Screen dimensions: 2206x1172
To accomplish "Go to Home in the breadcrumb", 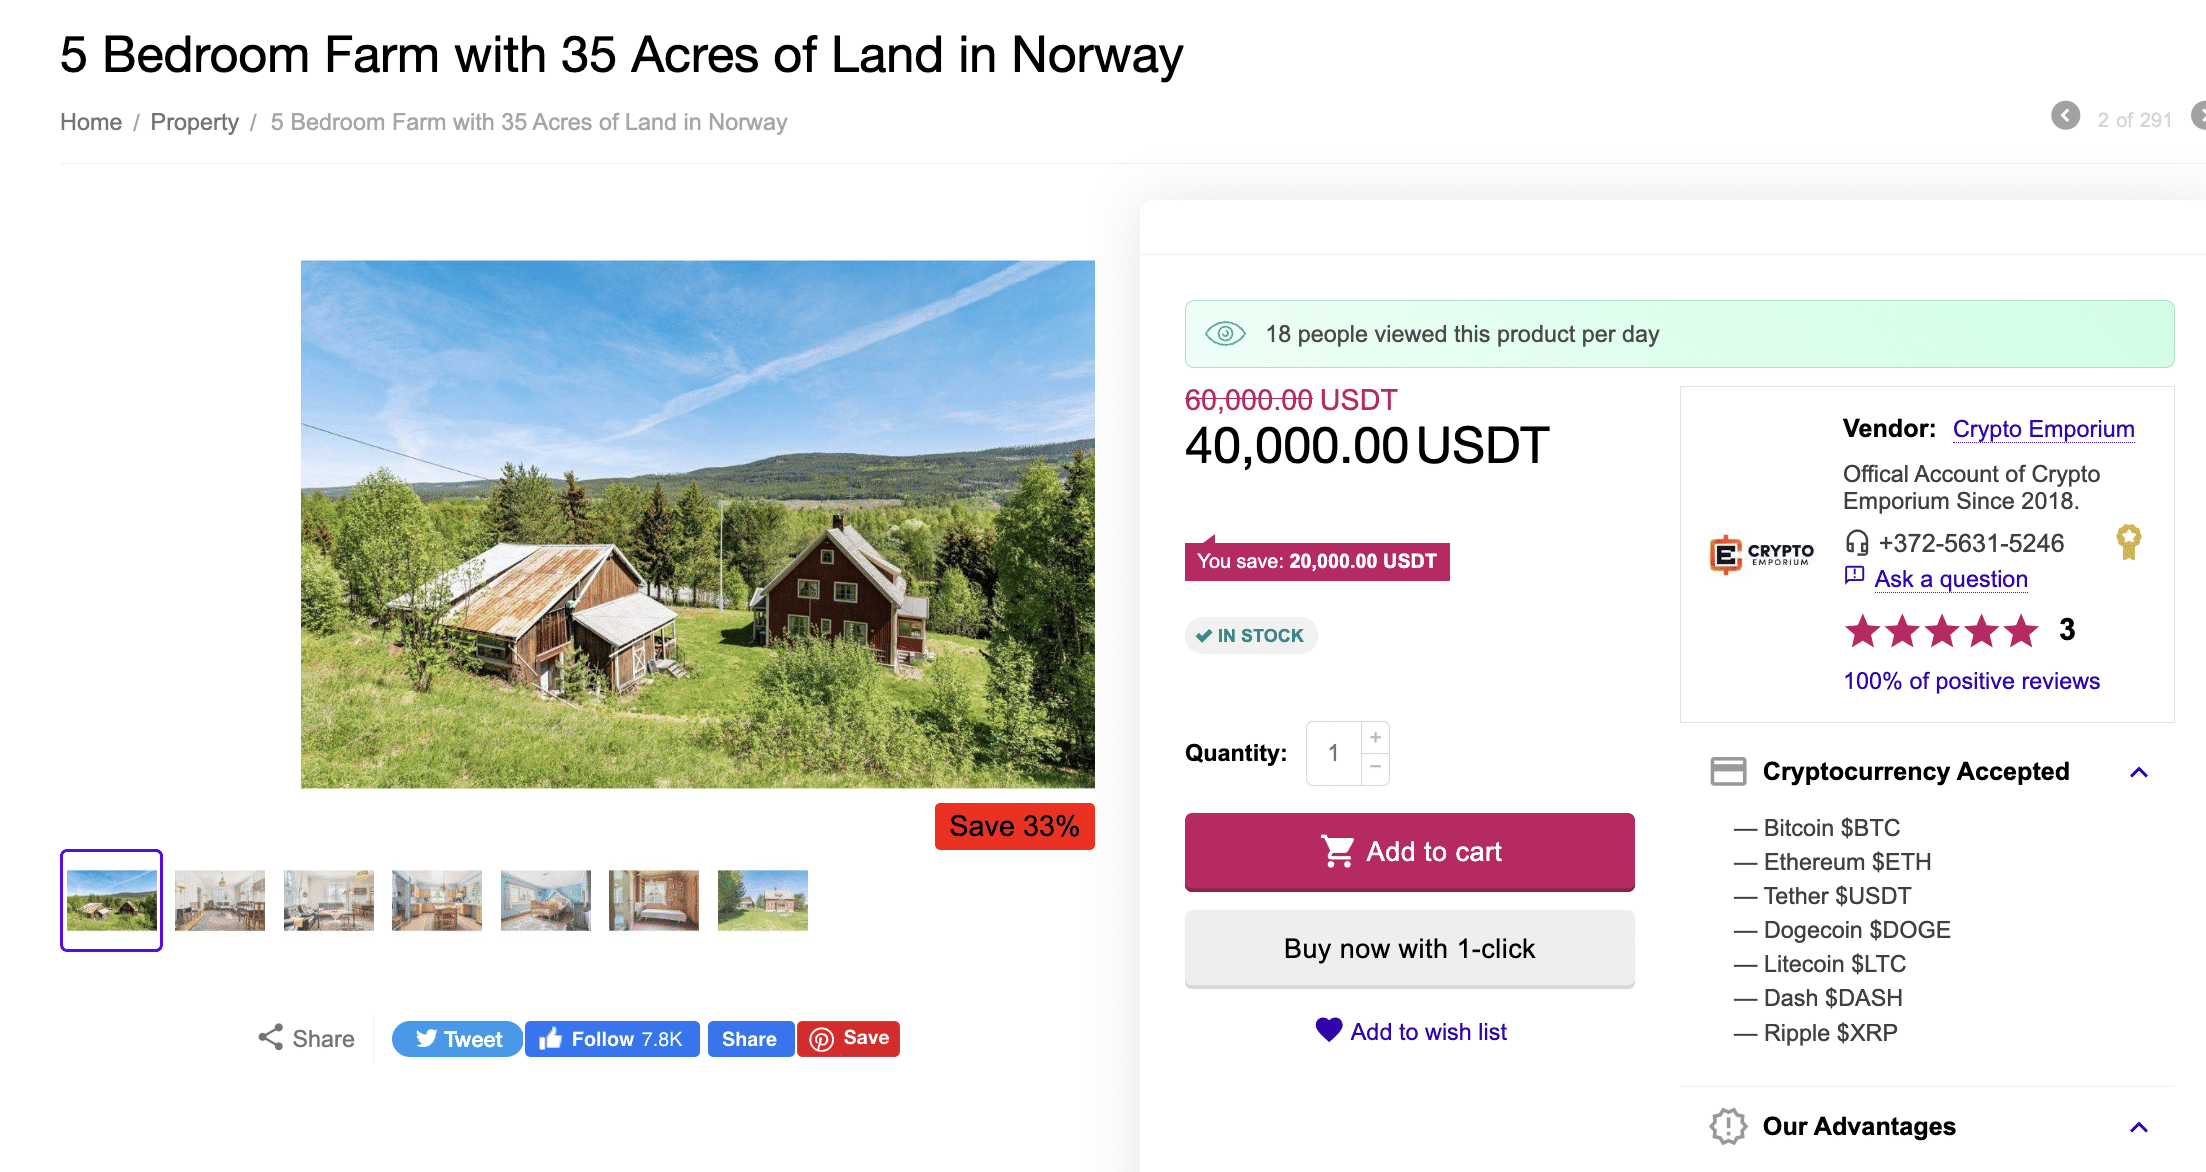I will (x=91, y=122).
